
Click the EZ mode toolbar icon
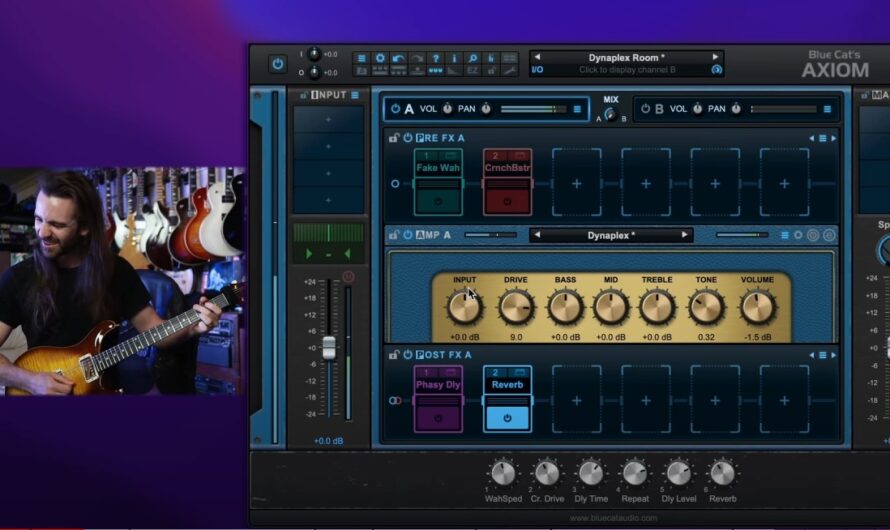[472, 70]
